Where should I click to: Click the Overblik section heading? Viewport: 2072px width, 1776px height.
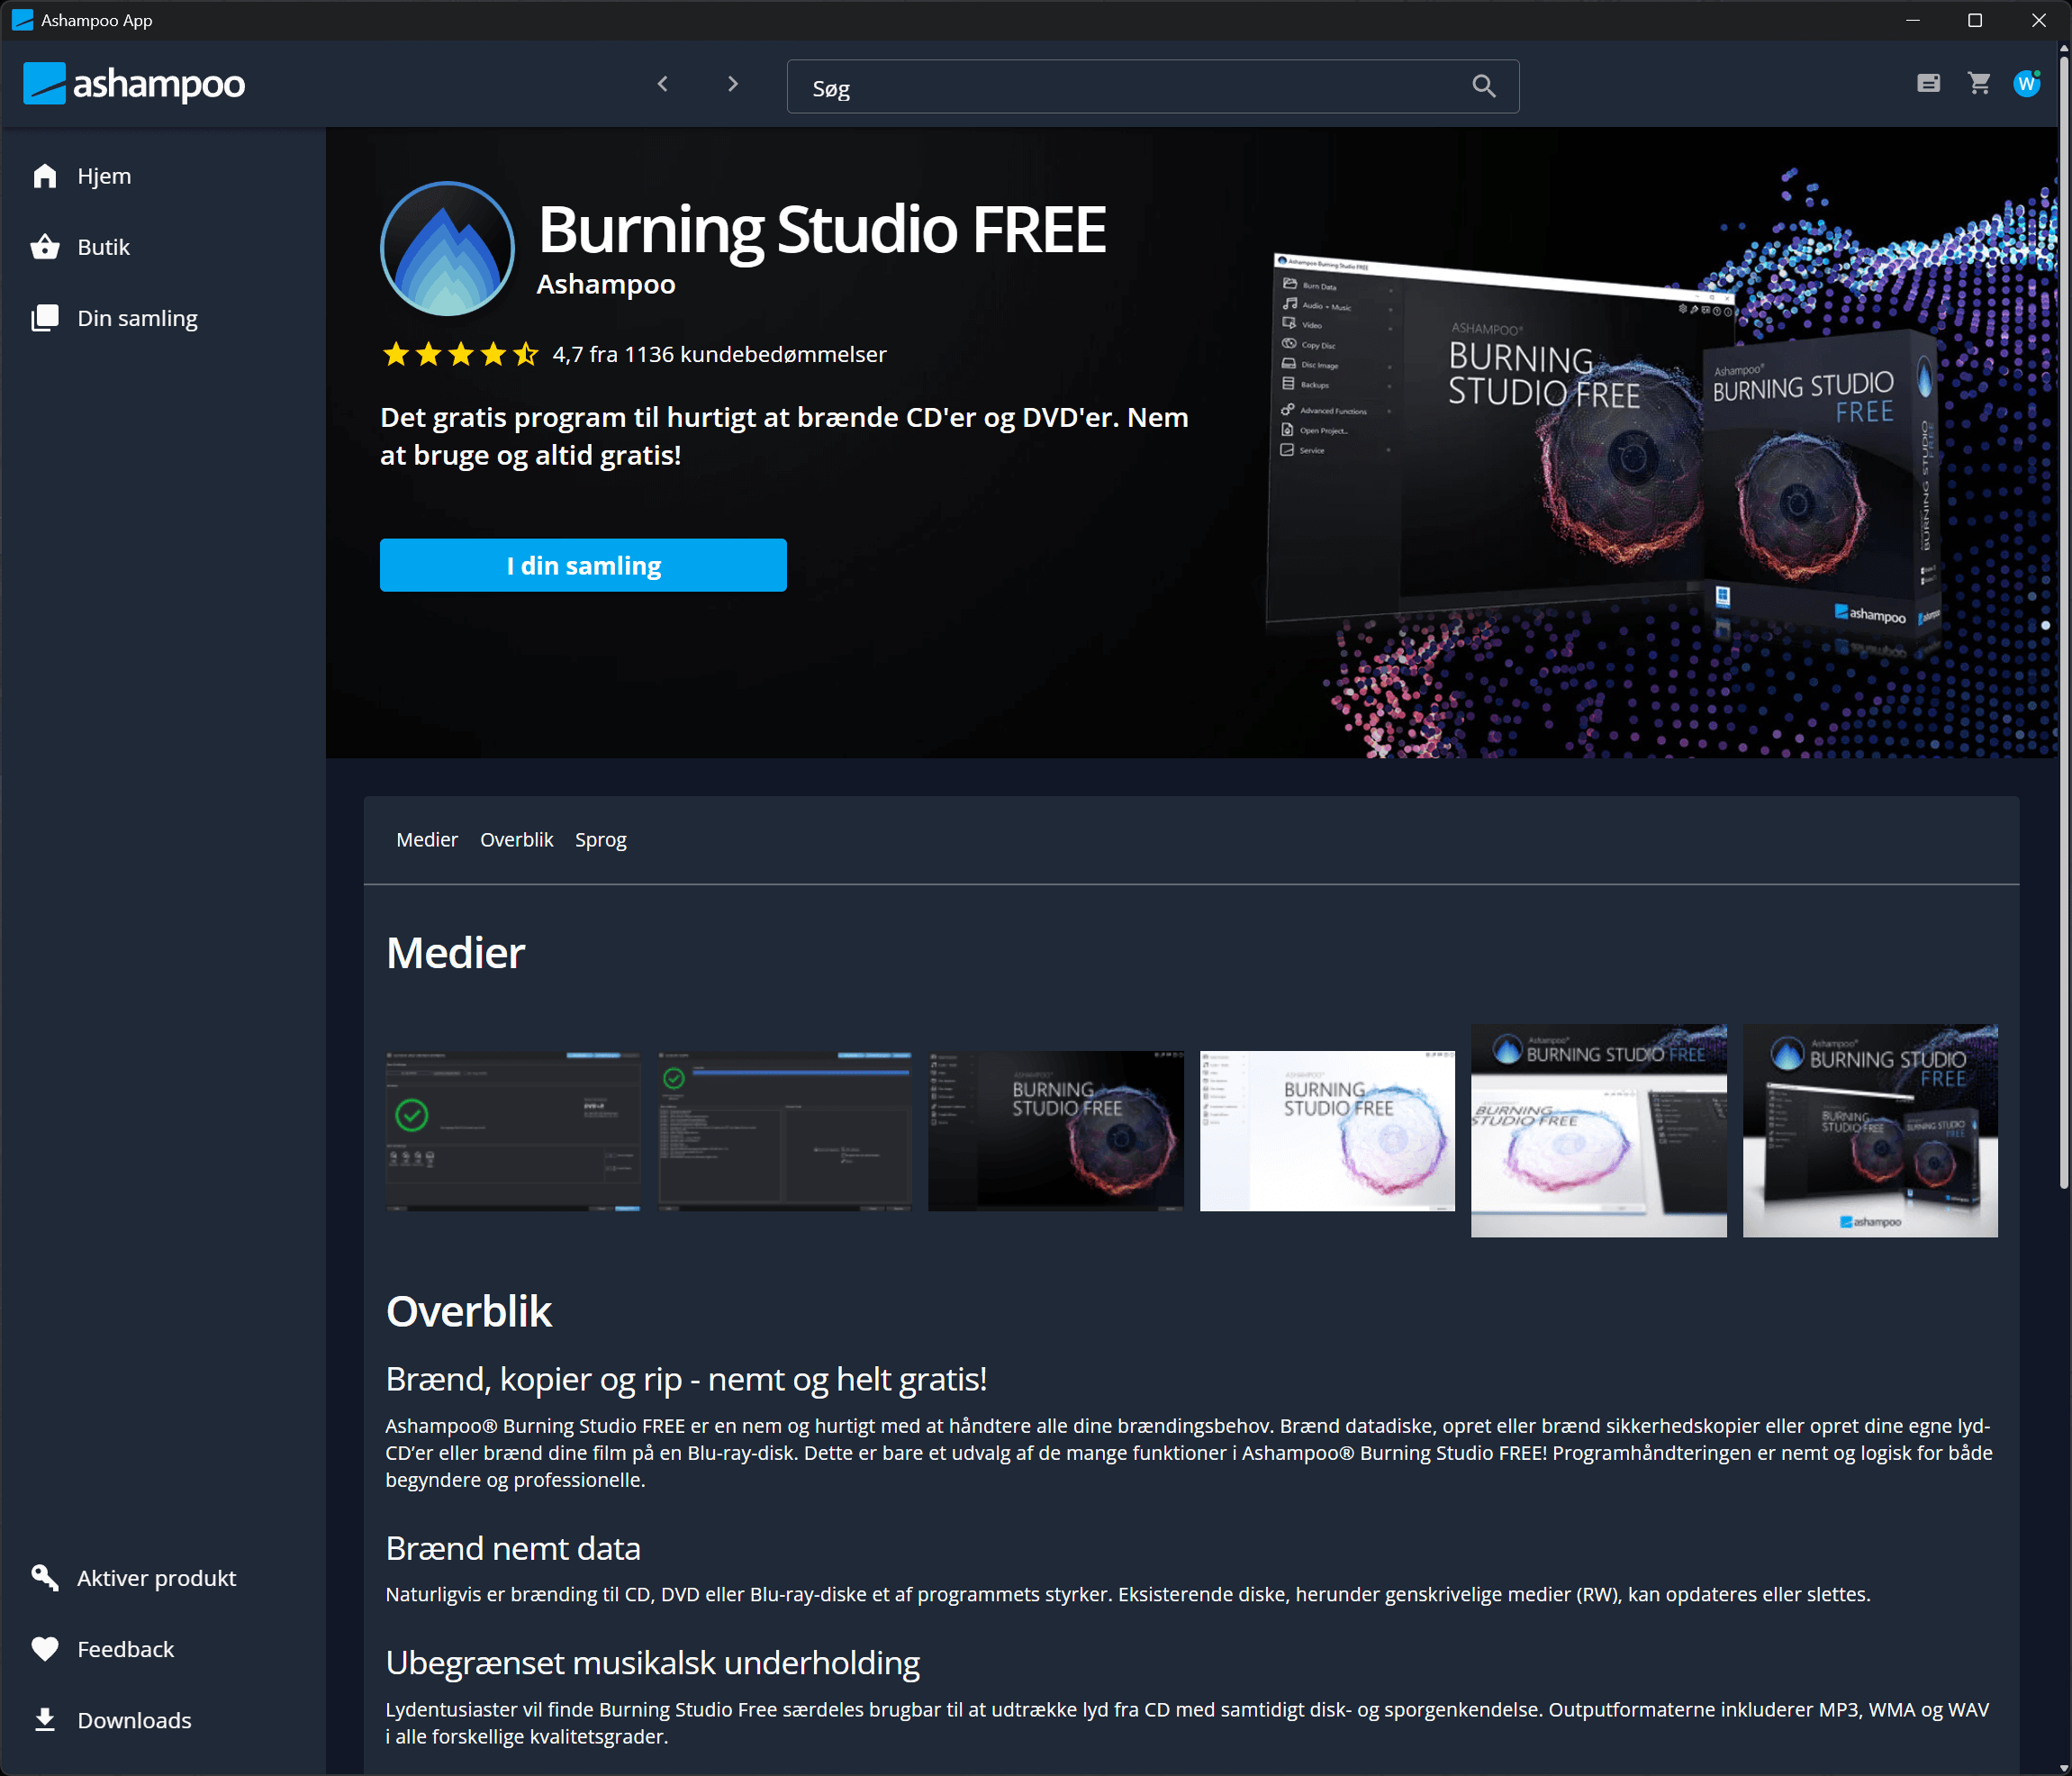tap(468, 1311)
